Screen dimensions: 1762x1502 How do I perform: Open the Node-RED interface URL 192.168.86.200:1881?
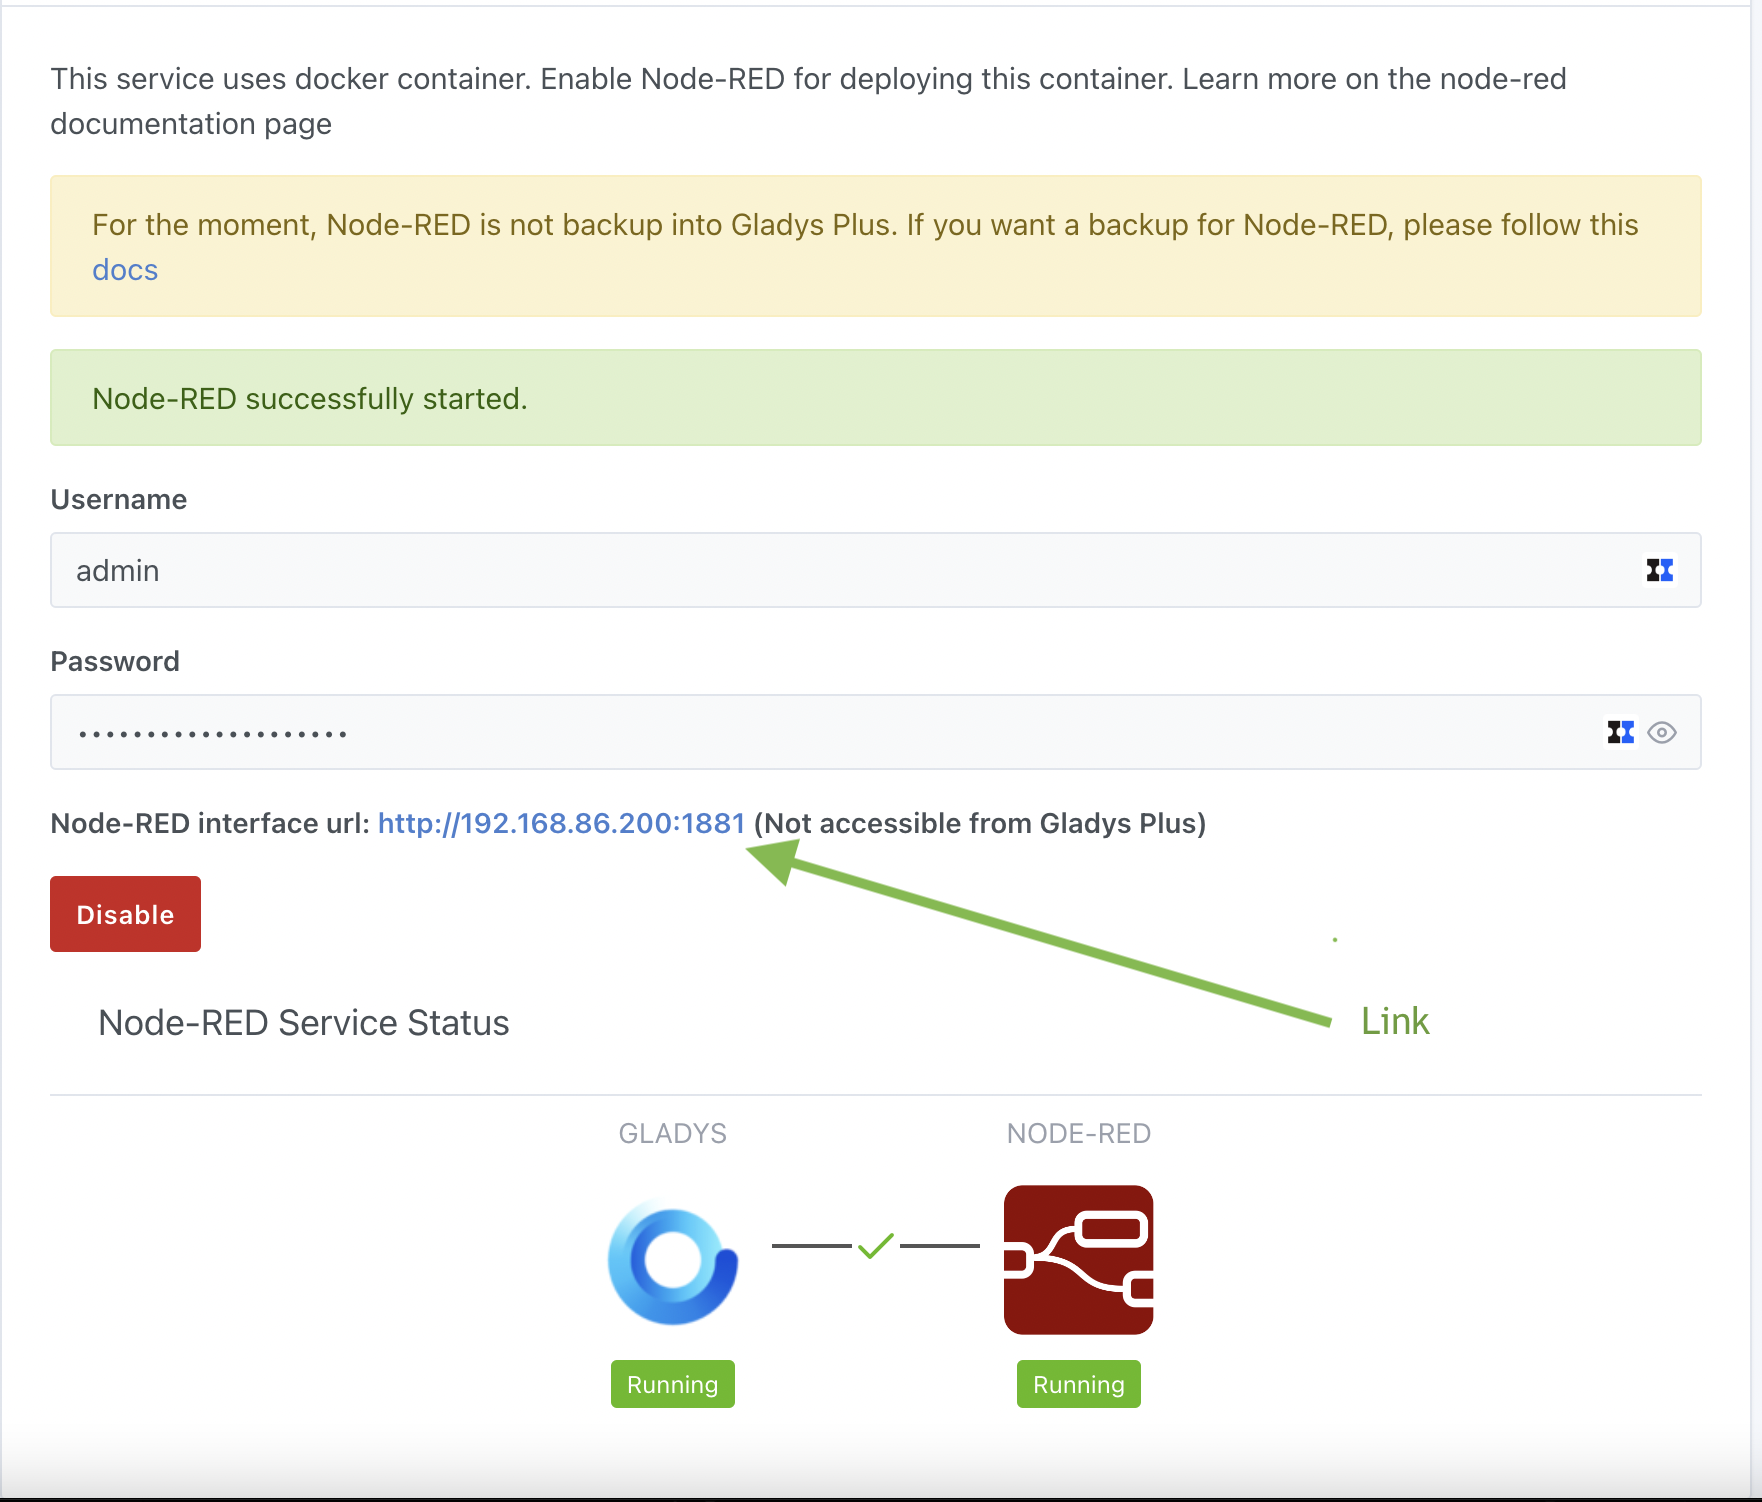pos(561,823)
